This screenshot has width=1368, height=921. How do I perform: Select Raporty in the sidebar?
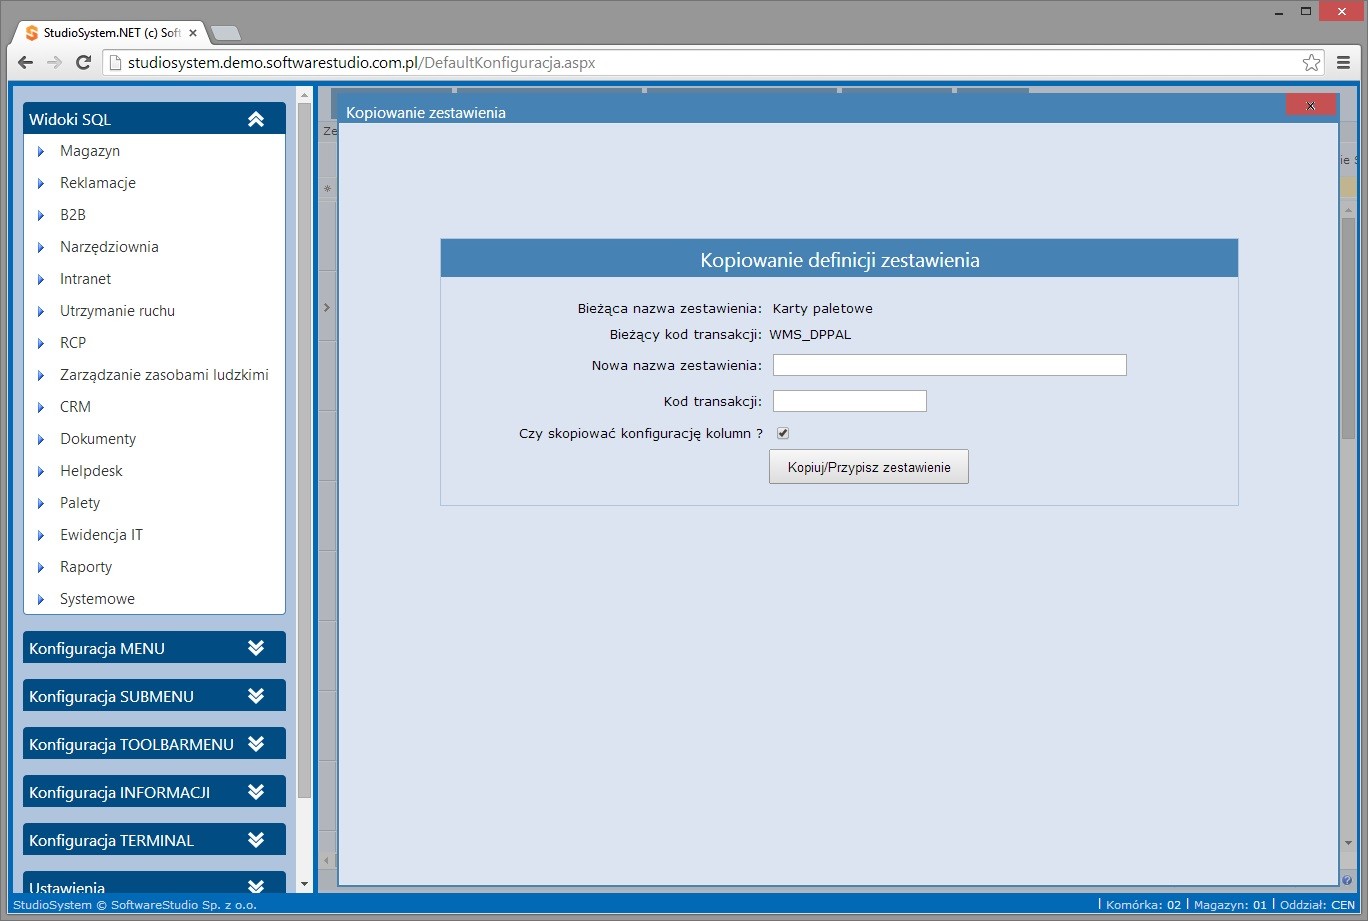(x=86, y=567)
